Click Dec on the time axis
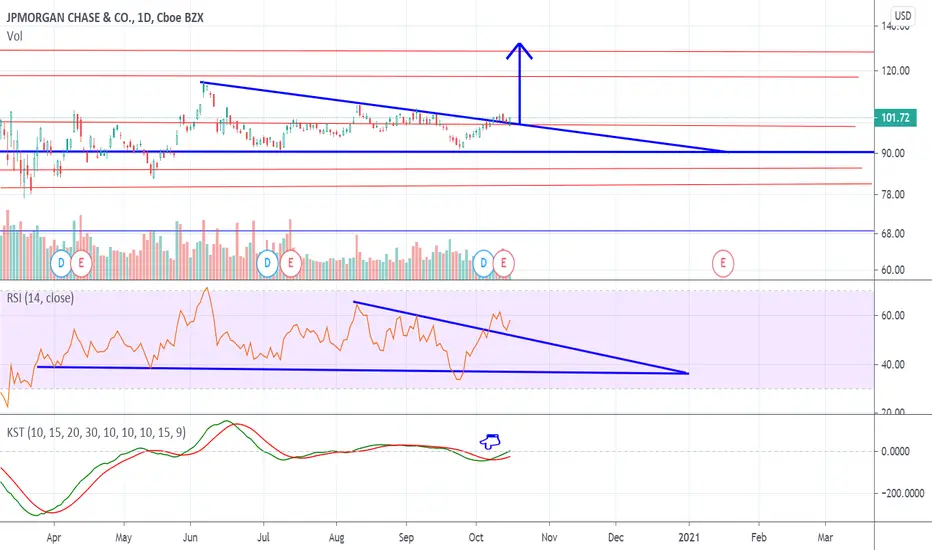The height and width of the screenshot is (550, 932). (x=616, y=538)
